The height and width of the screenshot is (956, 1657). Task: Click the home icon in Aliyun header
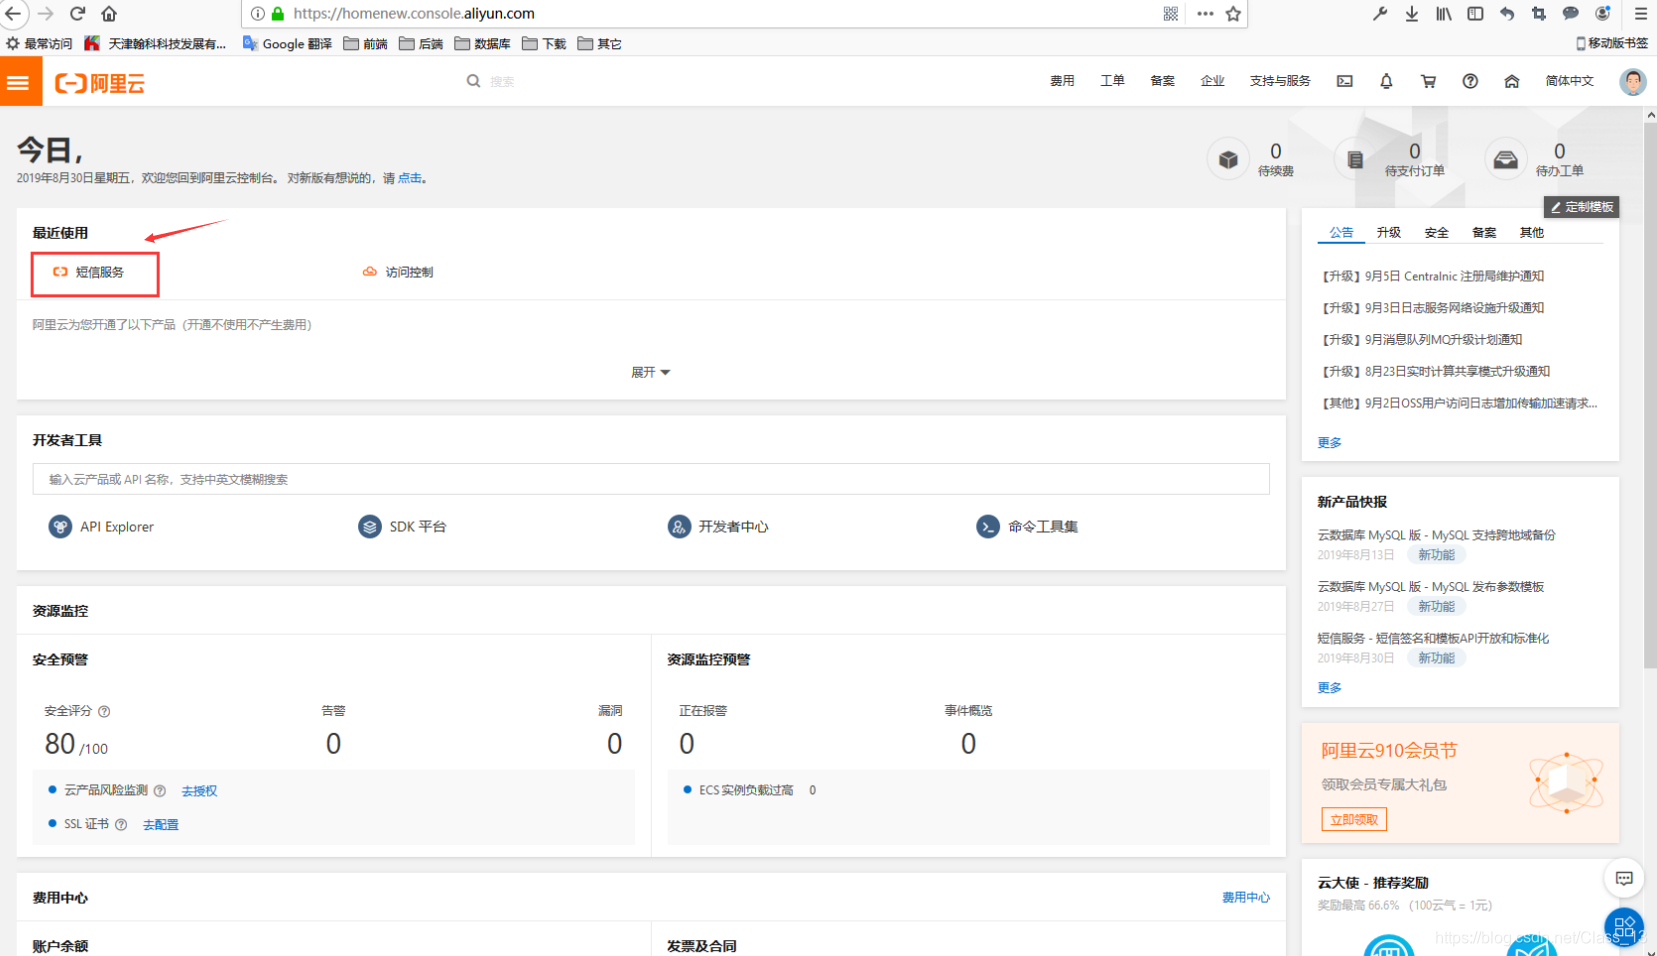pos(1512,81)
